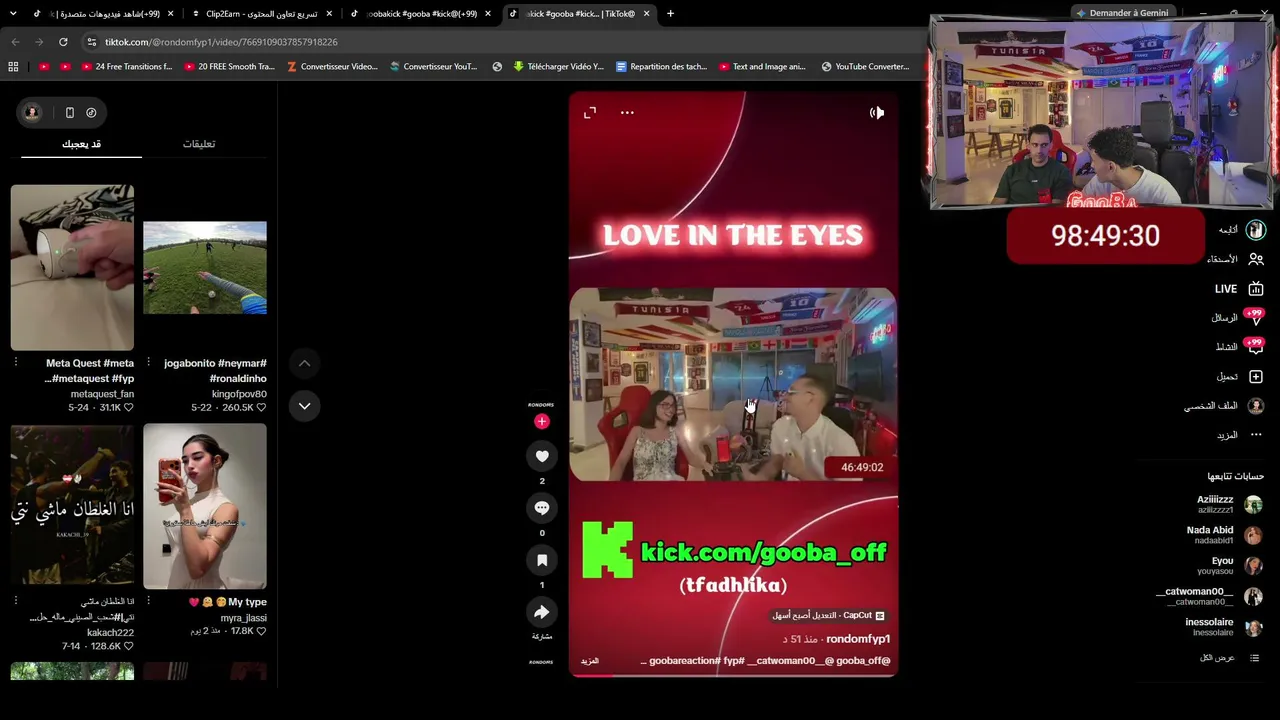Open the inessolaire followed account
Image resolution: width=1280 pixels, height=720 pixels.
pos(1224,627)
